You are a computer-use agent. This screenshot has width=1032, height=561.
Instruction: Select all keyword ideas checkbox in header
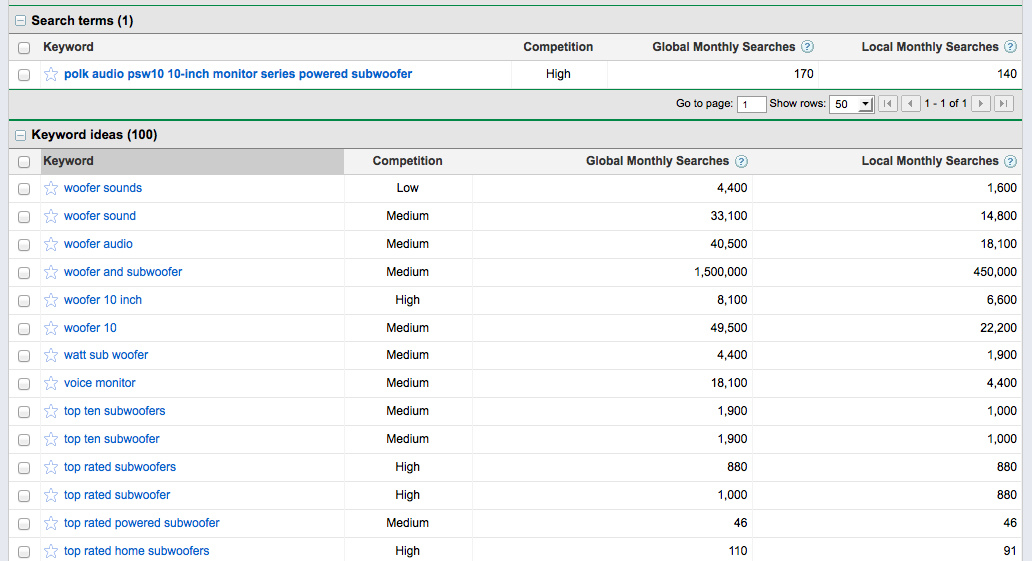24,162
